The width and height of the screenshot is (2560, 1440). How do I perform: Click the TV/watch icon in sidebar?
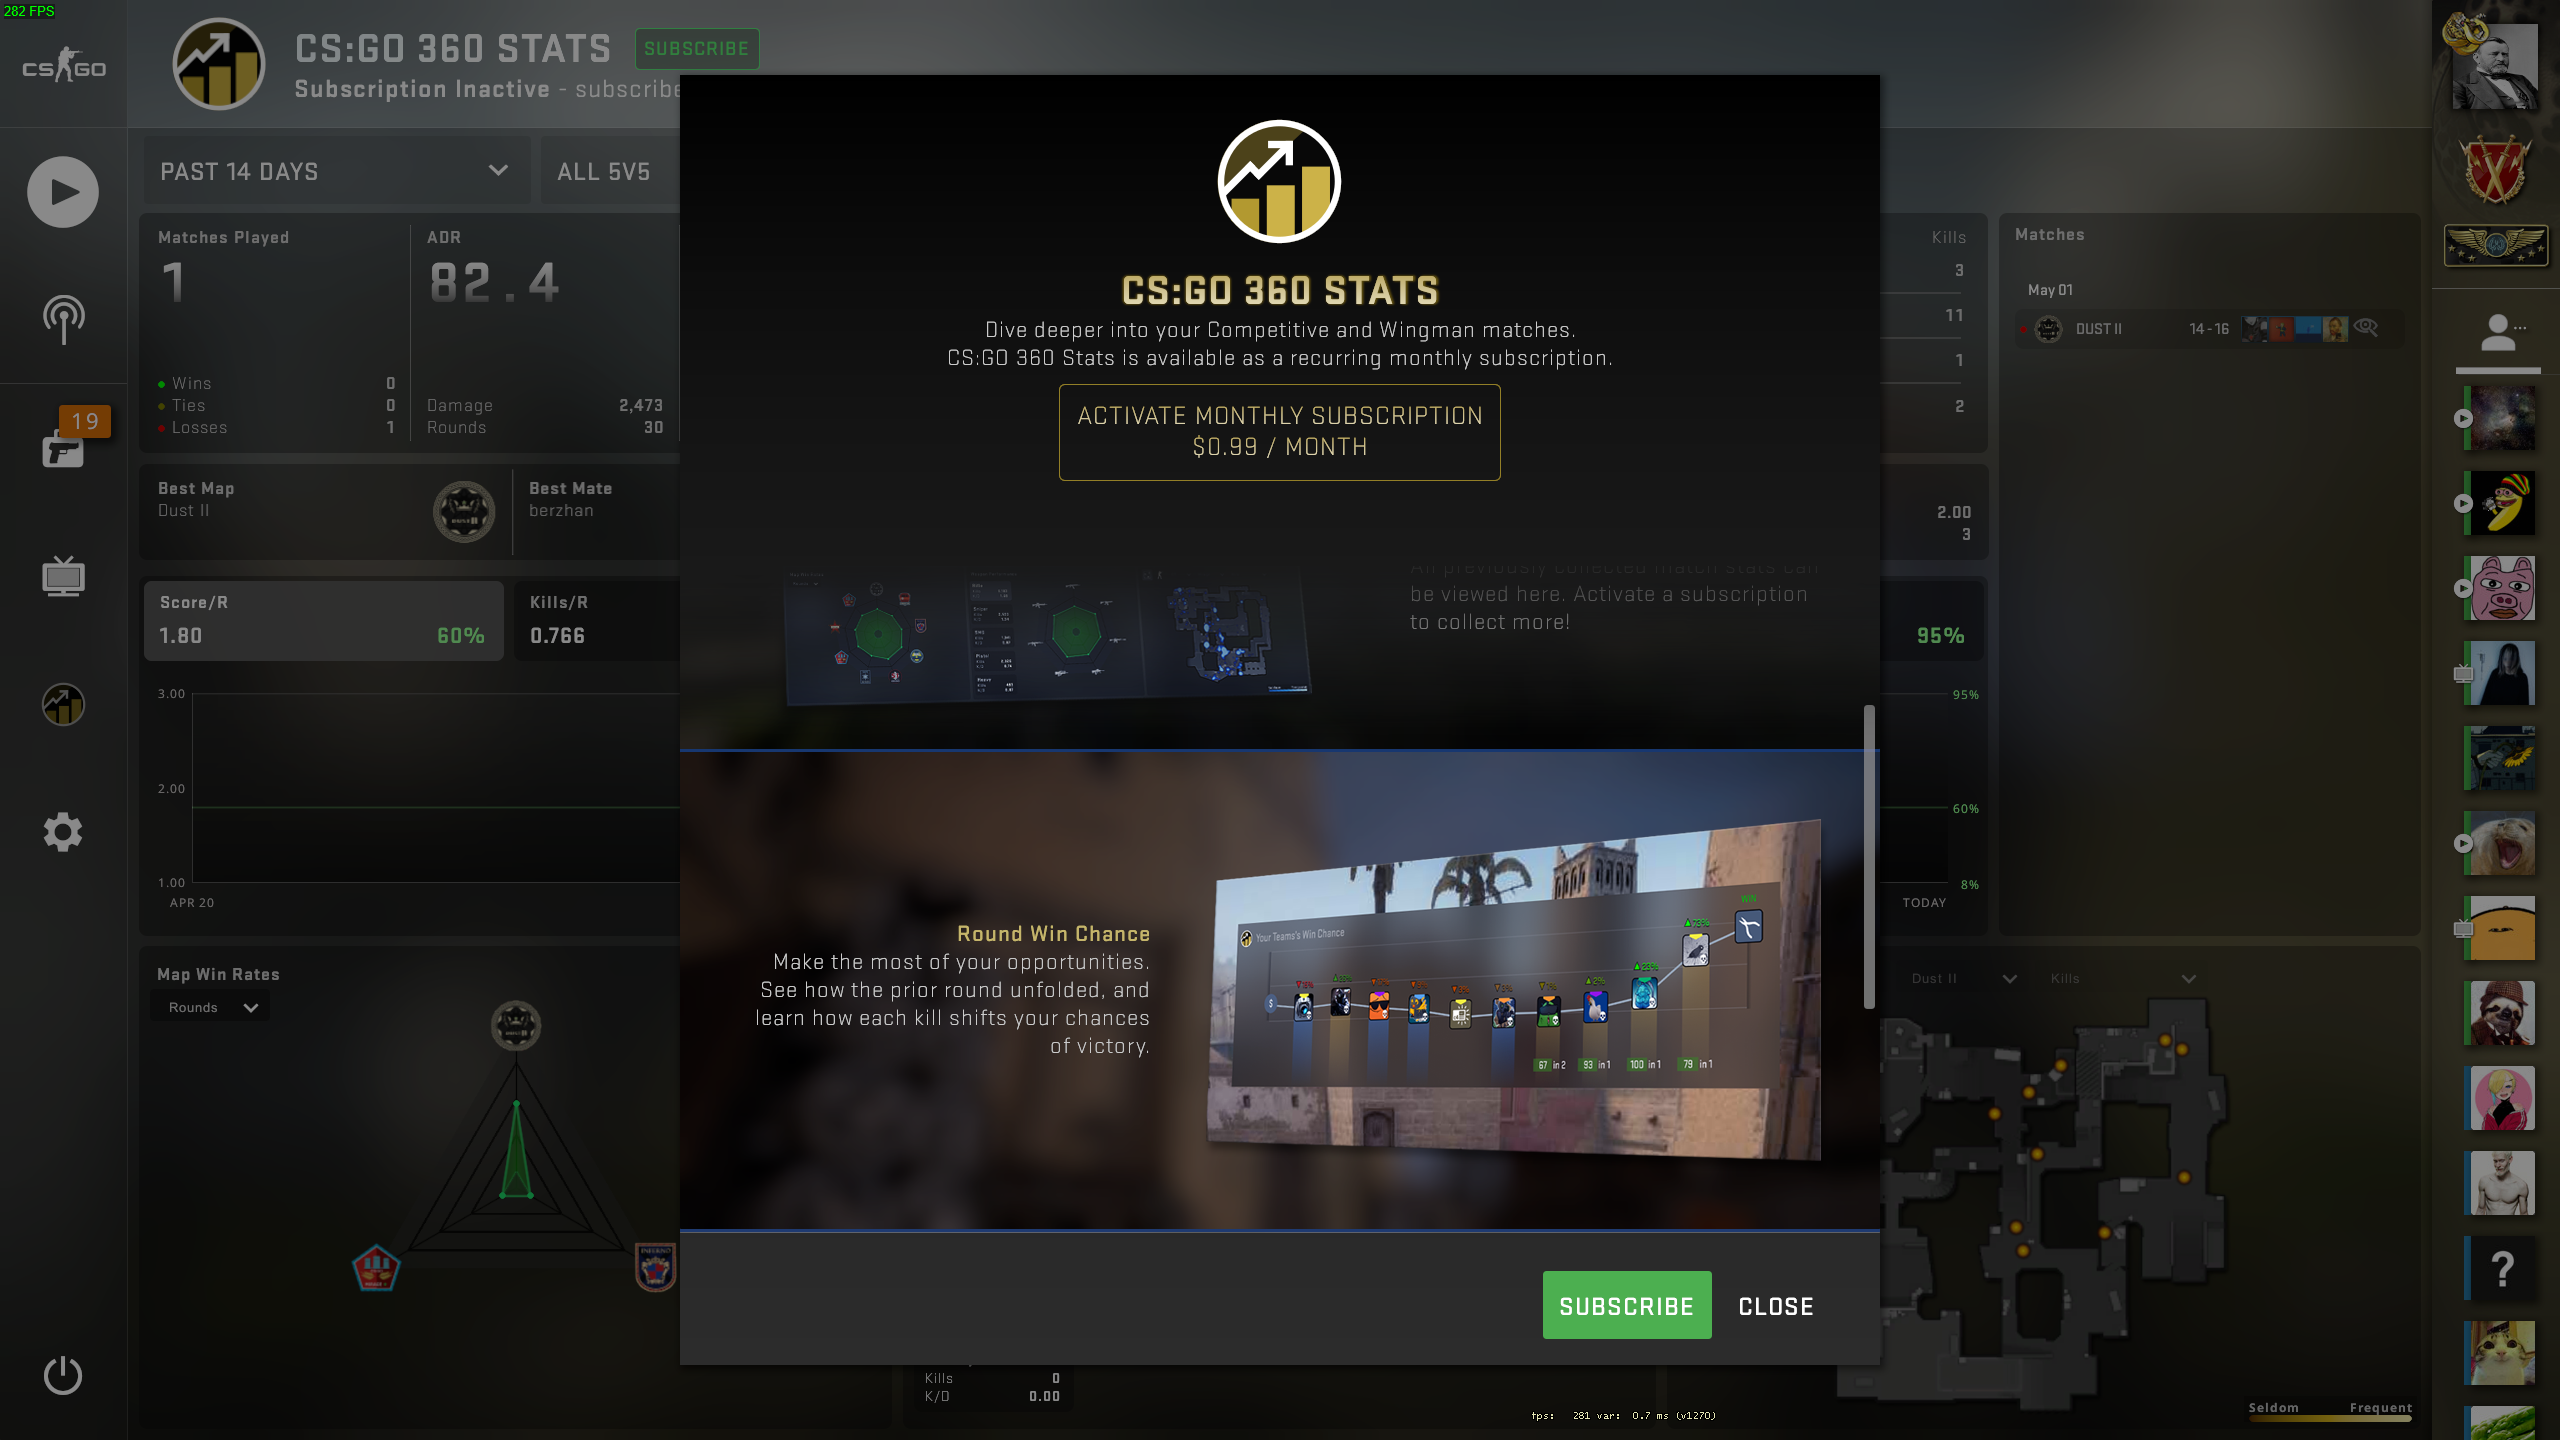(x=63, y=577)
